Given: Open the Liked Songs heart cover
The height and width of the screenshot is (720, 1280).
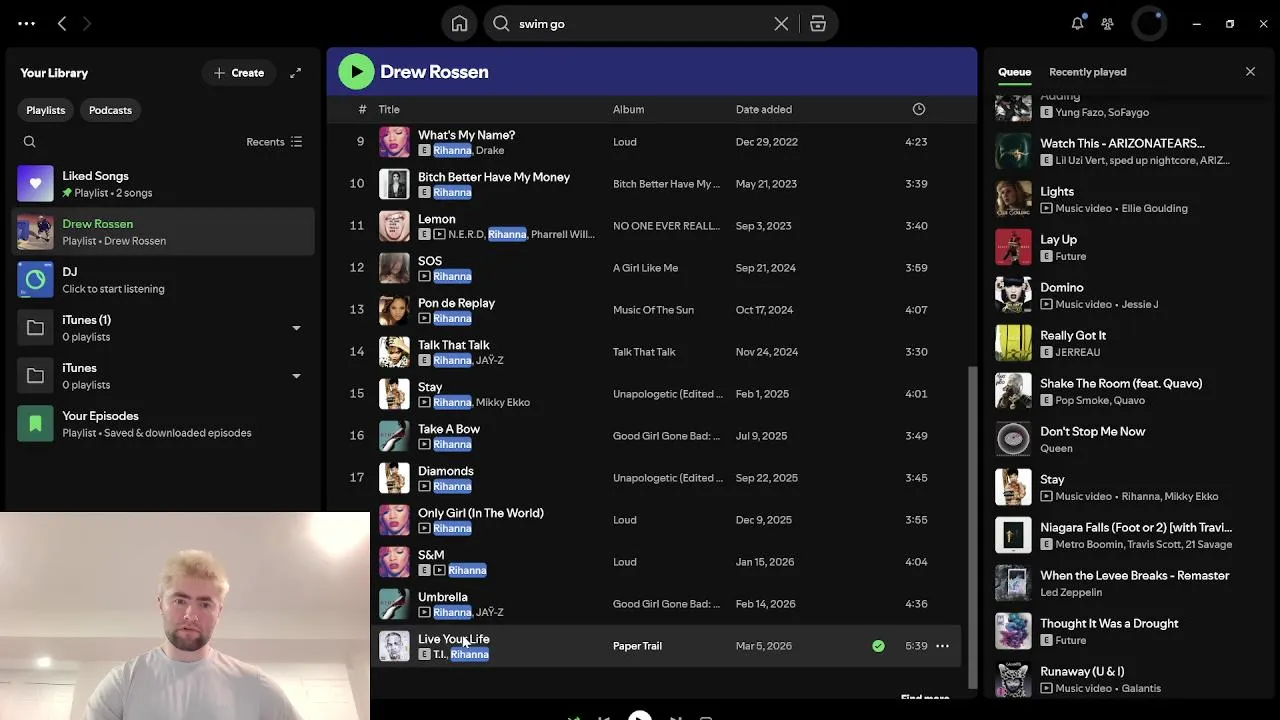Looking at the screenshot, I should (35, 184).
